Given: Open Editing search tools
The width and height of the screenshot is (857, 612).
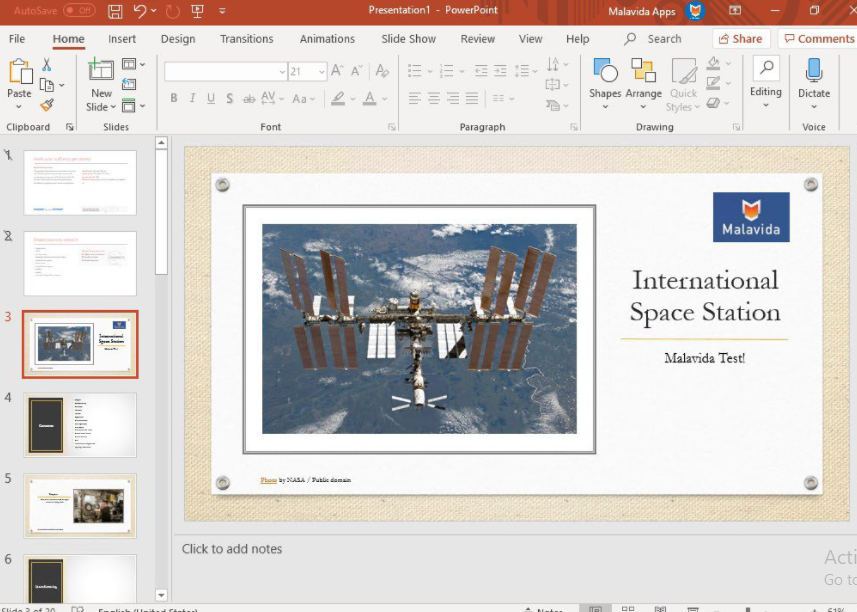Looking at the screenshot, I should [766, 82].
